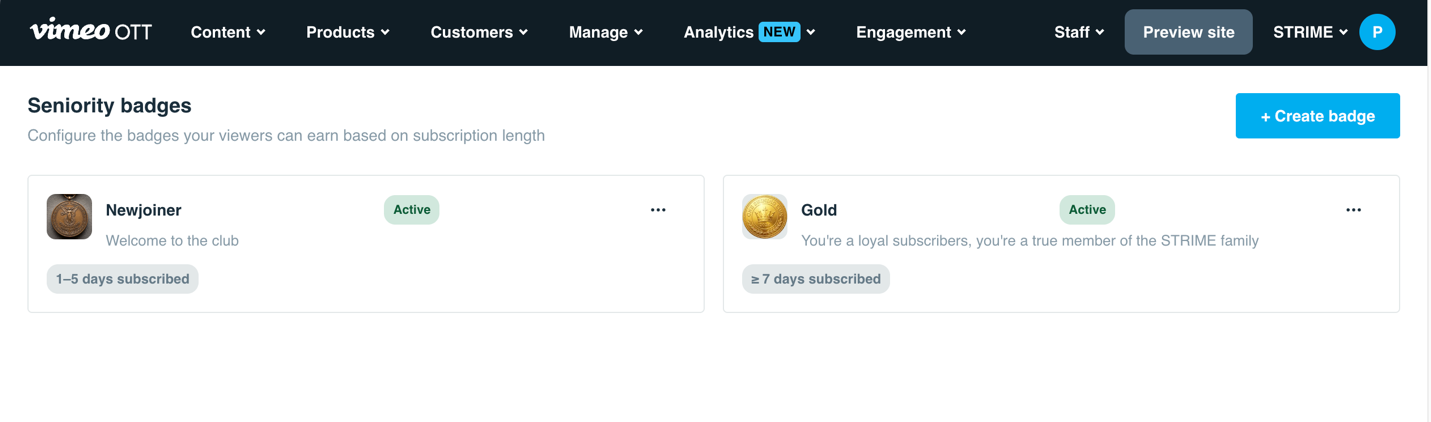Open the Manage menu
The width and height of the screenshot is (1431, 422).
click(x=606, y=32)
